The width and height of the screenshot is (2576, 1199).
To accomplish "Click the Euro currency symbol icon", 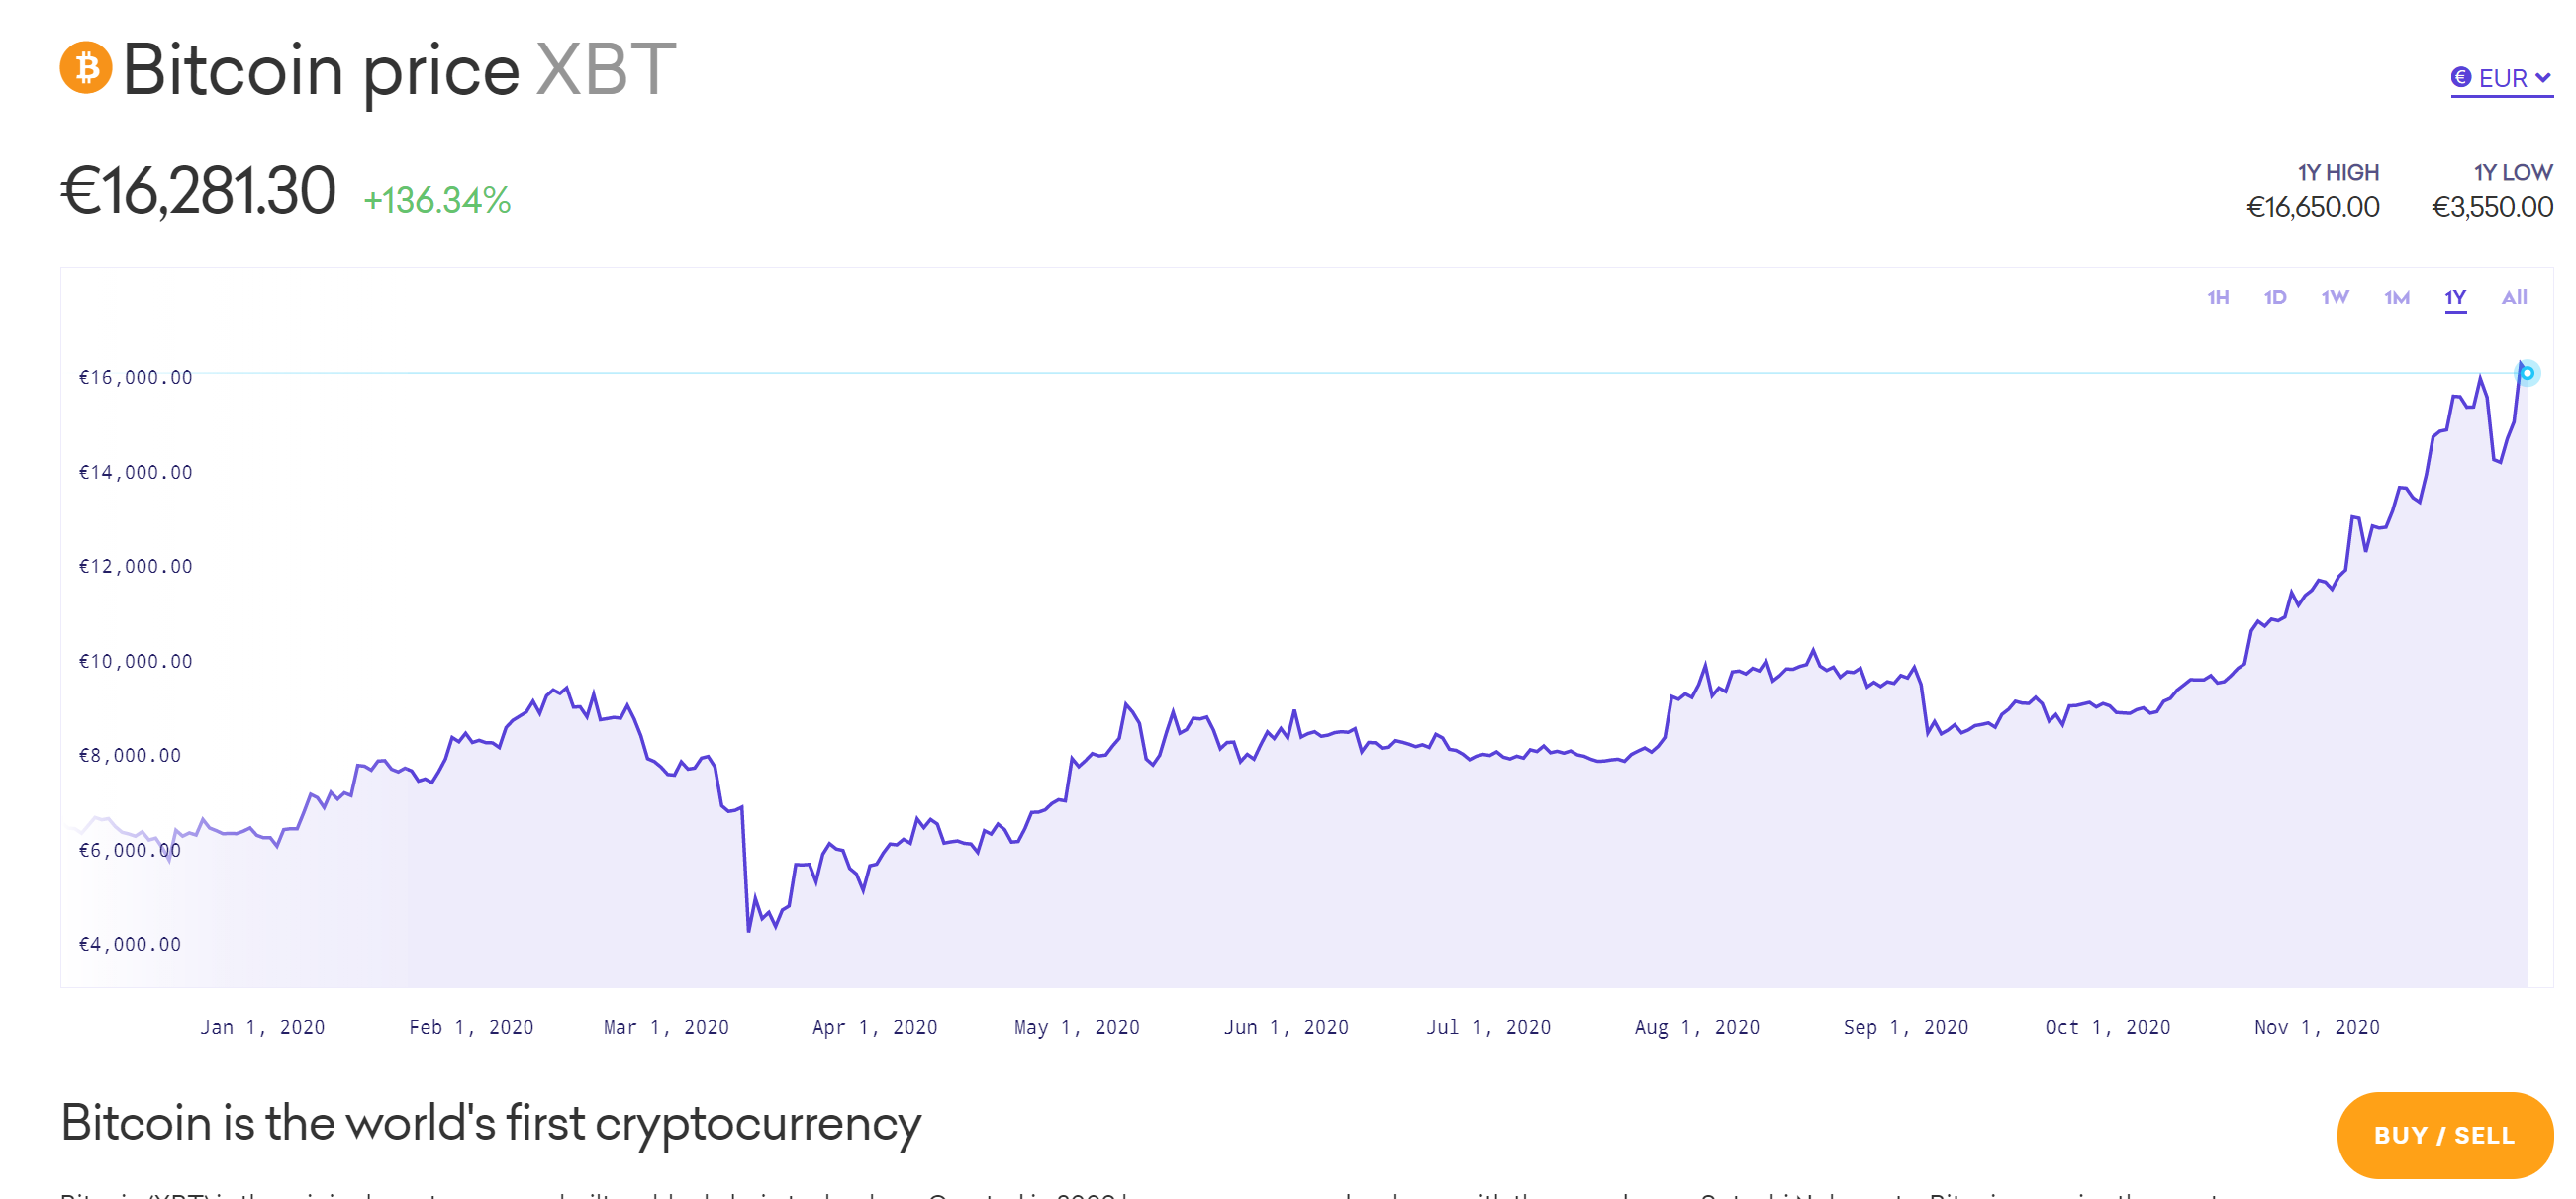I will click(2461, 77).
